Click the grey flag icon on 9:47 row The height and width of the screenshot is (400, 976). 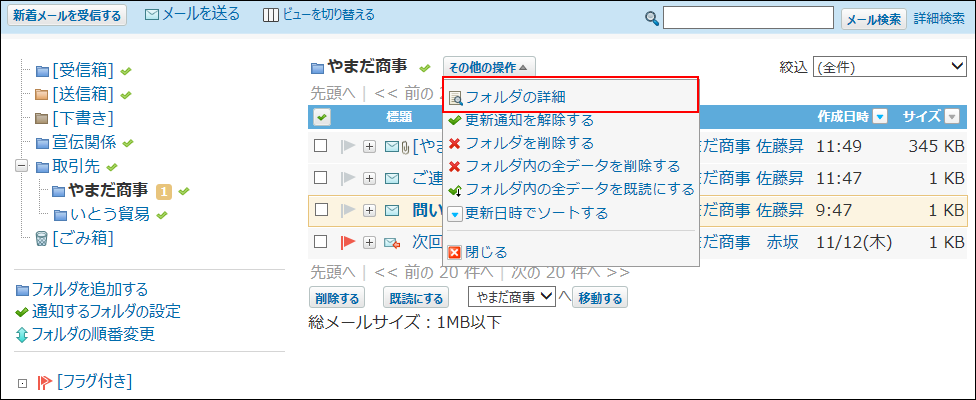[x=348, y=210]
